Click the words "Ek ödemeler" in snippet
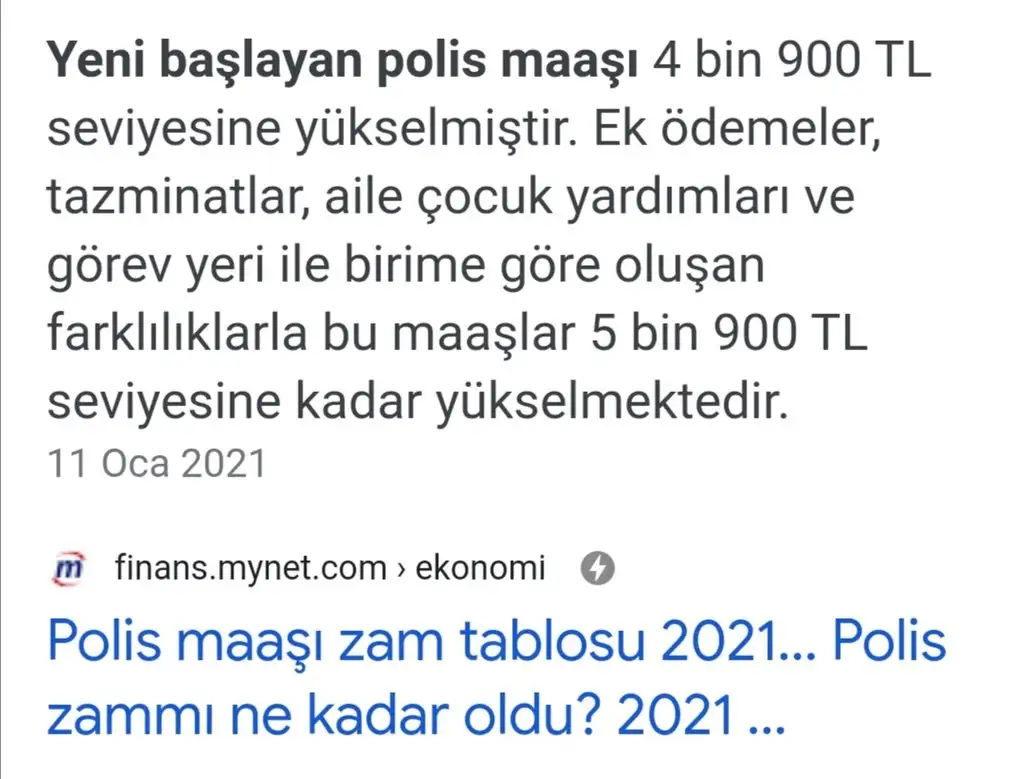 coord(750,131)
